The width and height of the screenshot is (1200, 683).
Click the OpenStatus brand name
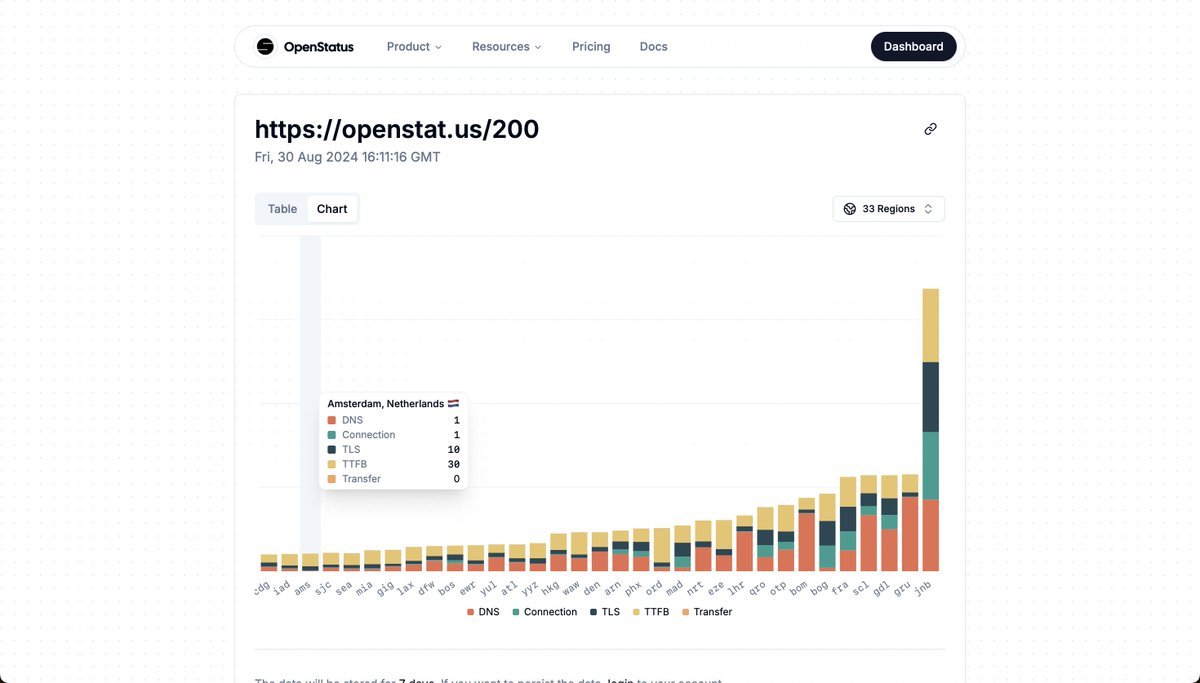319,46
